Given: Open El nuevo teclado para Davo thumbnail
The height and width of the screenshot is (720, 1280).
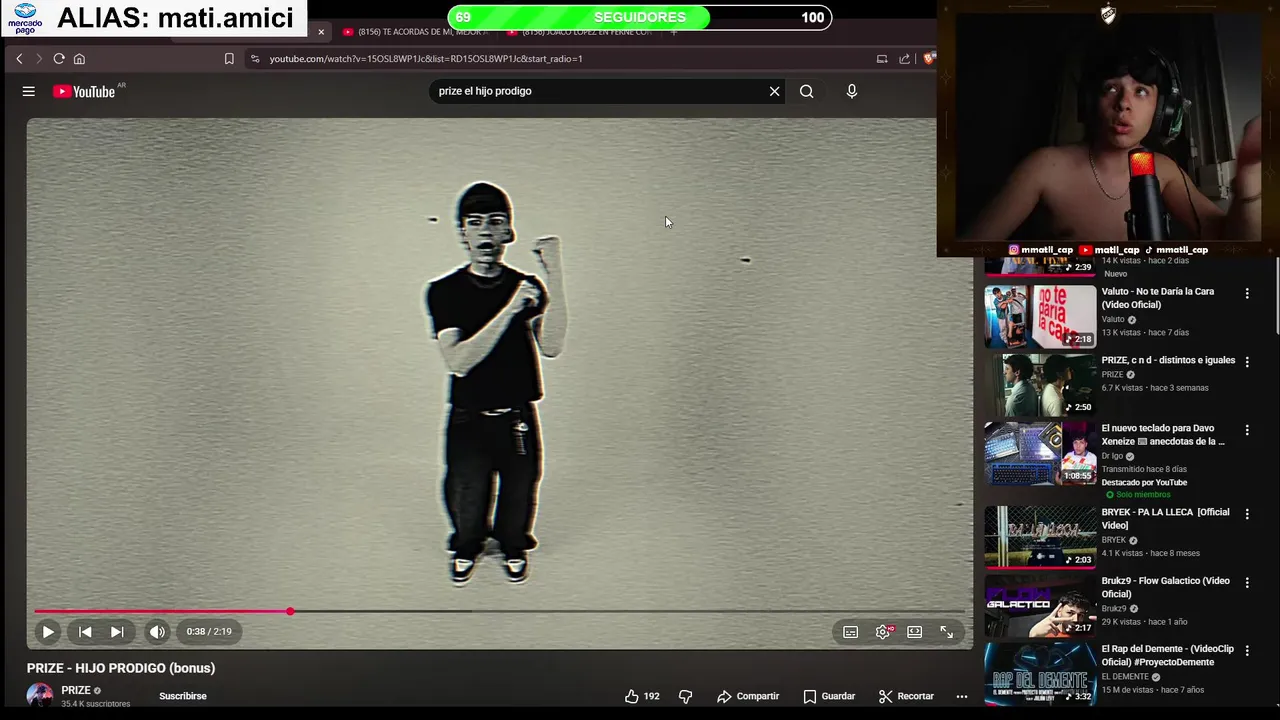Looking at the screenshot, I should (x=1040, y=453).
